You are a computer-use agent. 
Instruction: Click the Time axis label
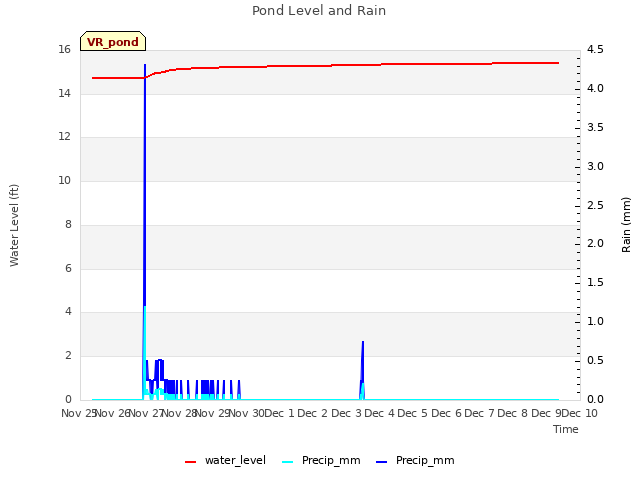tap(566, 429)
